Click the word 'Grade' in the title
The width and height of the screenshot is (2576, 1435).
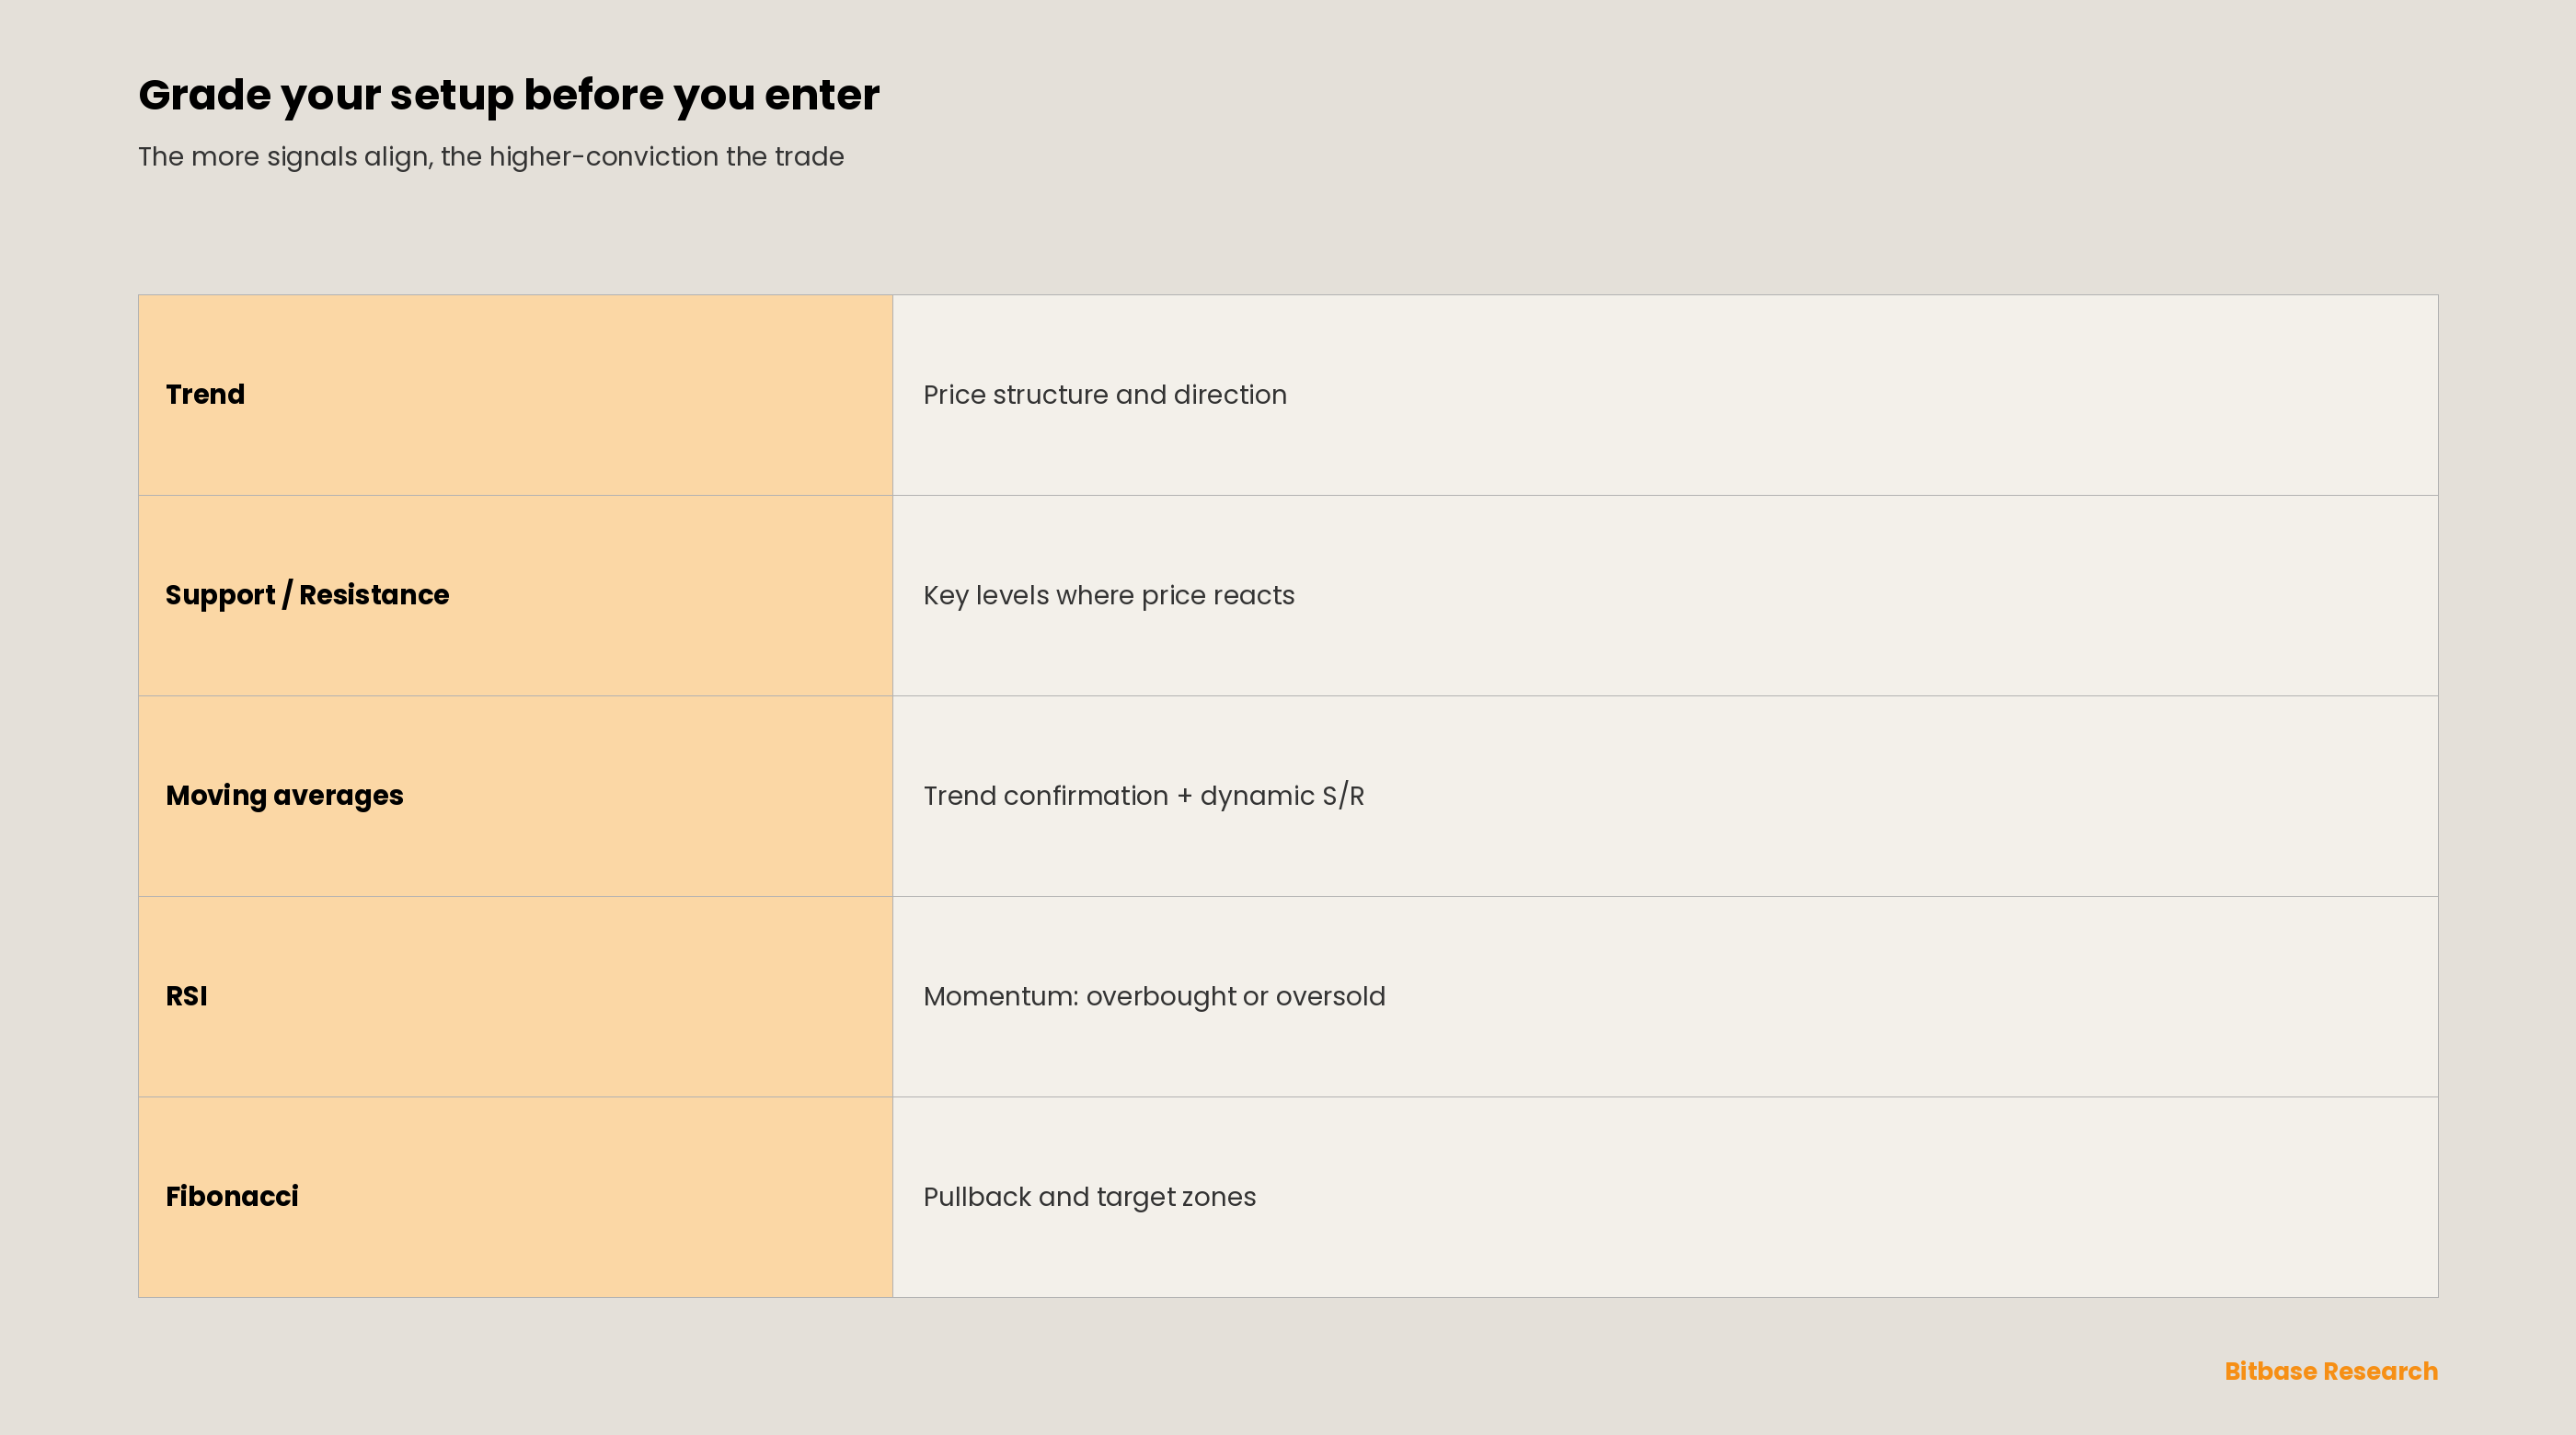pos(205,96)
